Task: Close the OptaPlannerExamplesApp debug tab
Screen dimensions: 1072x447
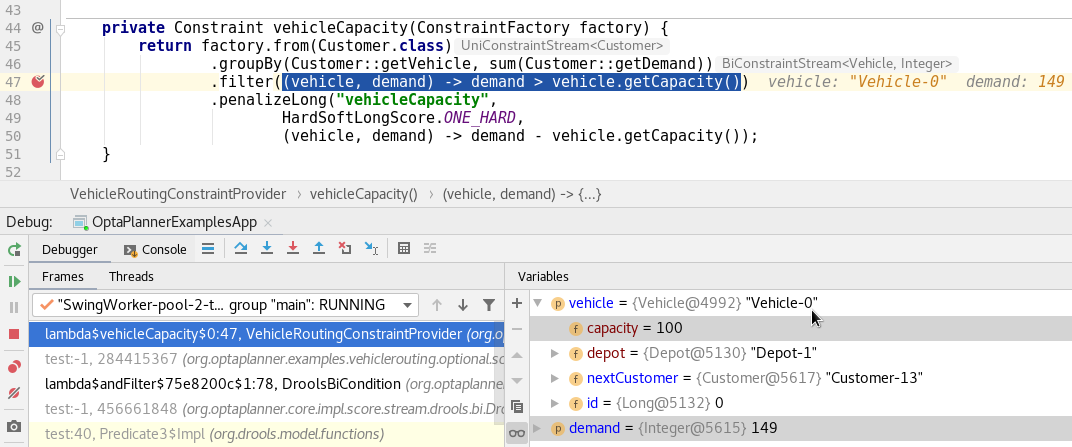Action: tap(268, 223)
